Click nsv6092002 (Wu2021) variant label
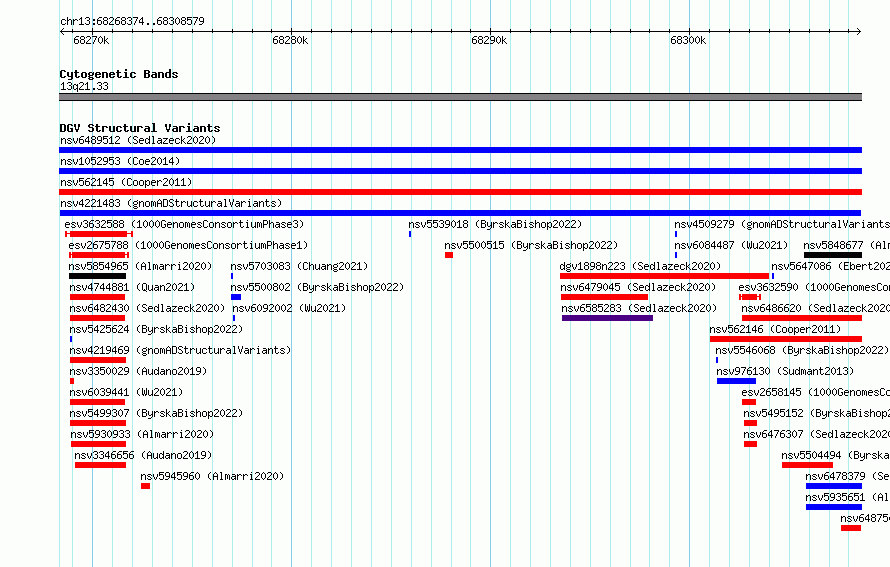890x567 pixels. point(289,308)
